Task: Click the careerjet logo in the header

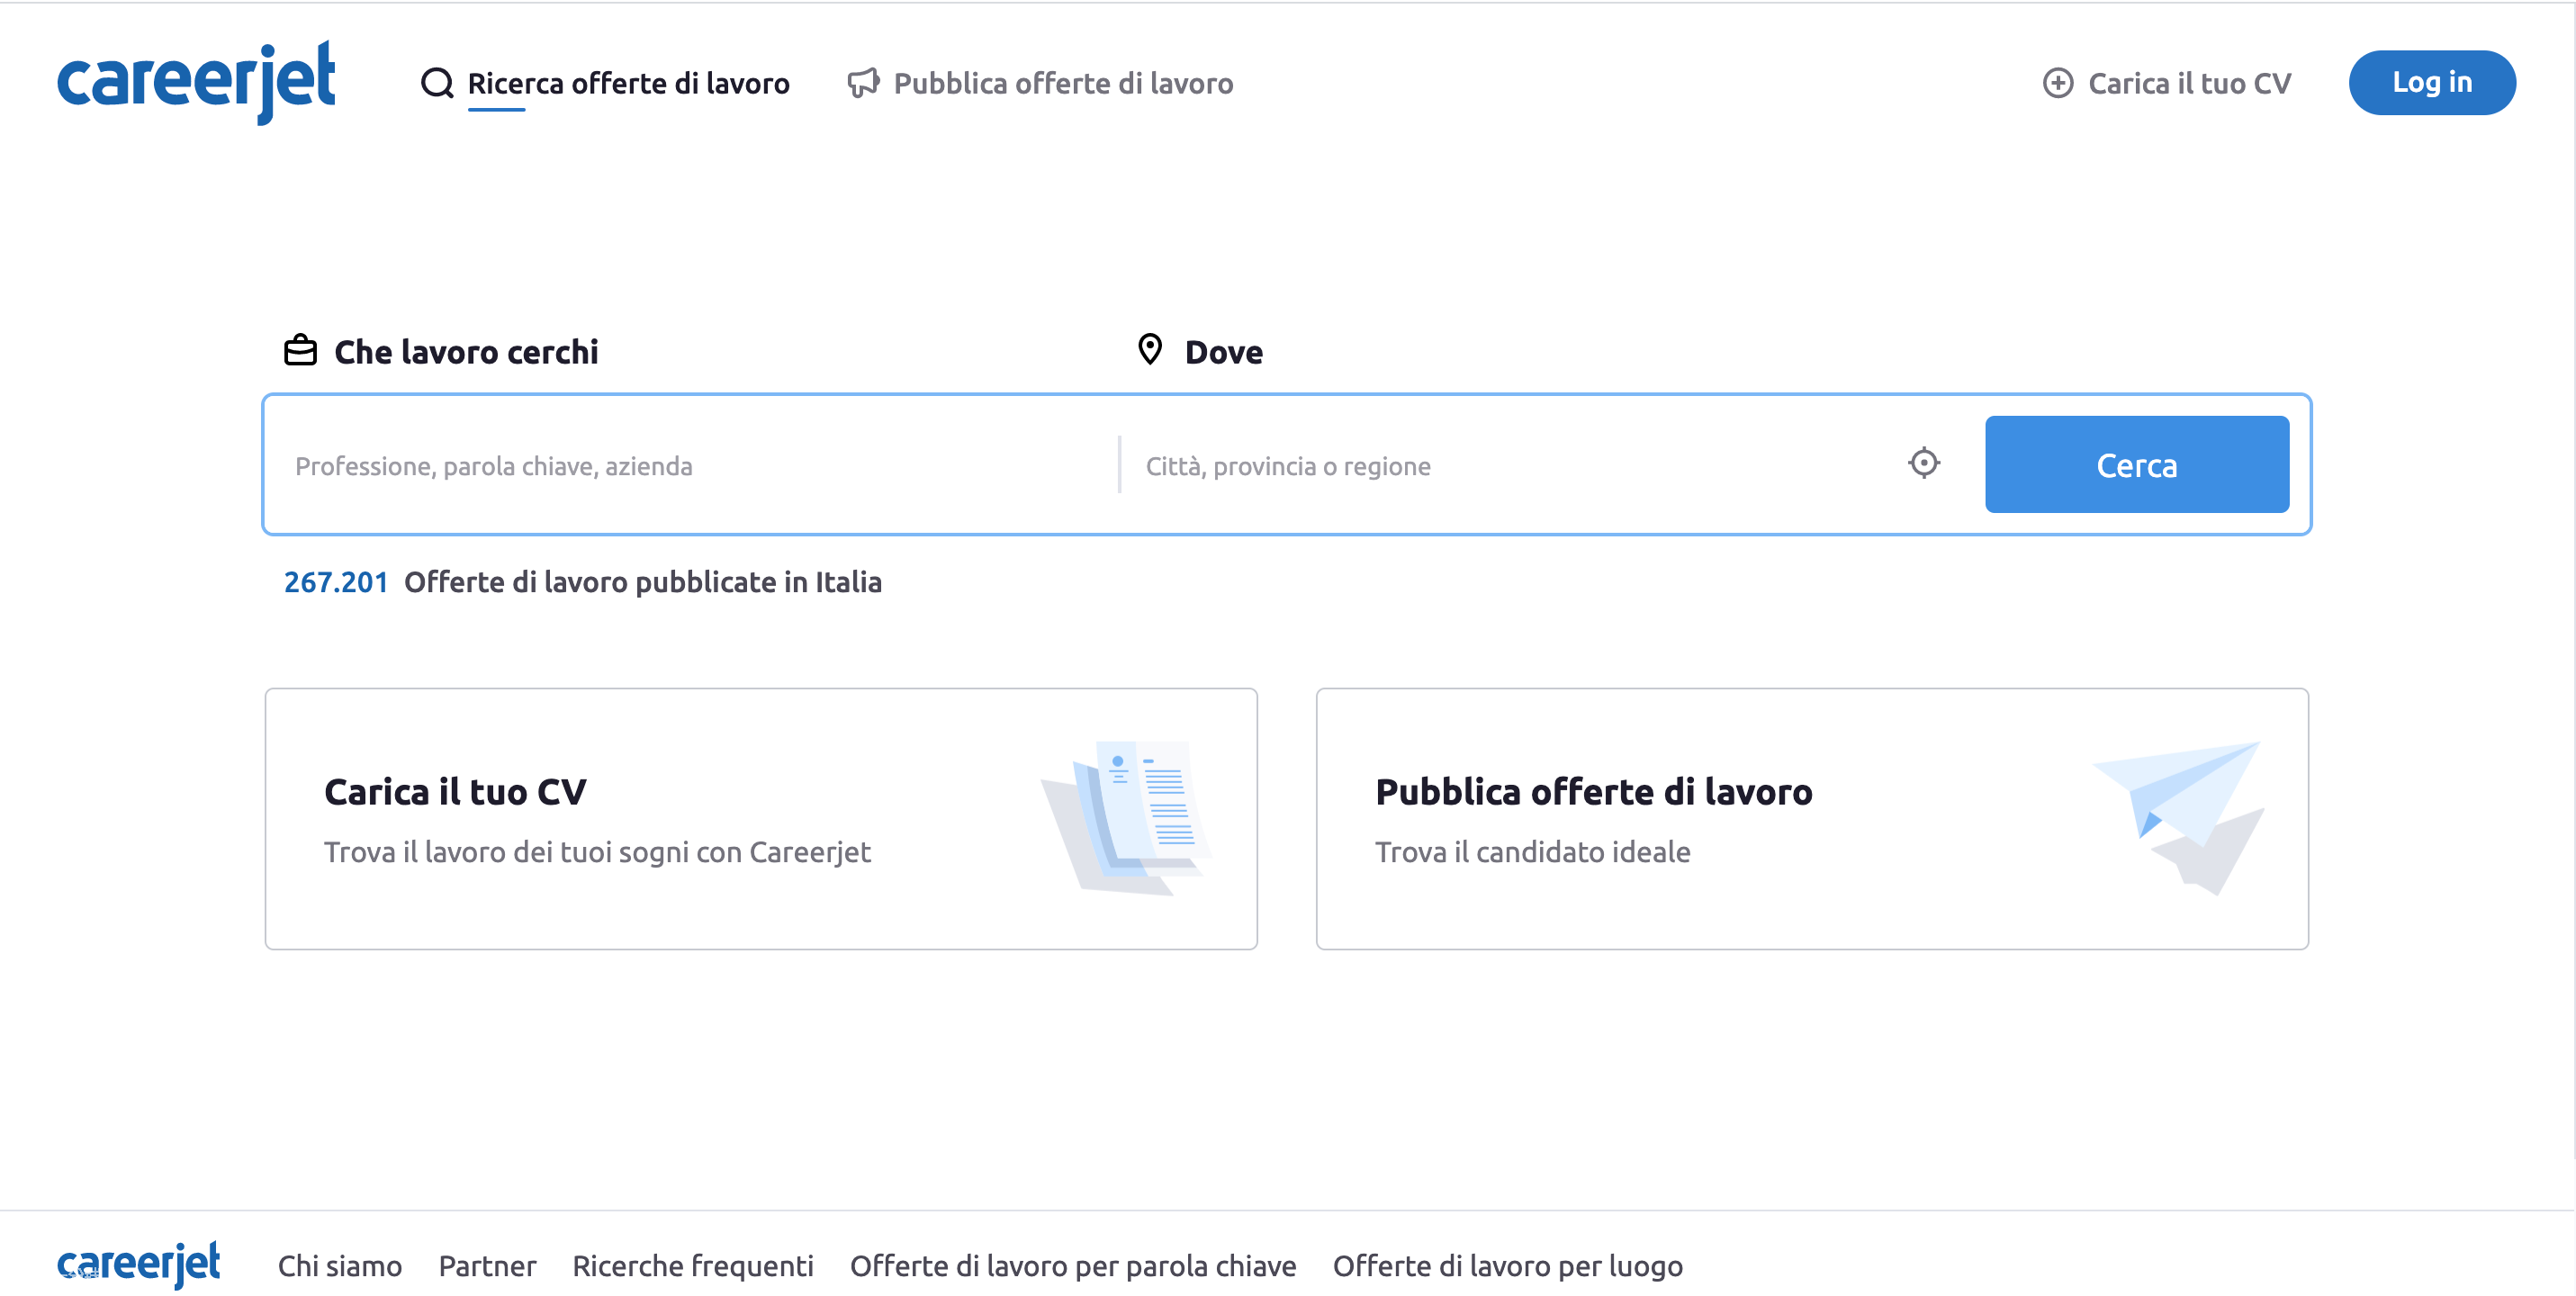Action: 196,82
